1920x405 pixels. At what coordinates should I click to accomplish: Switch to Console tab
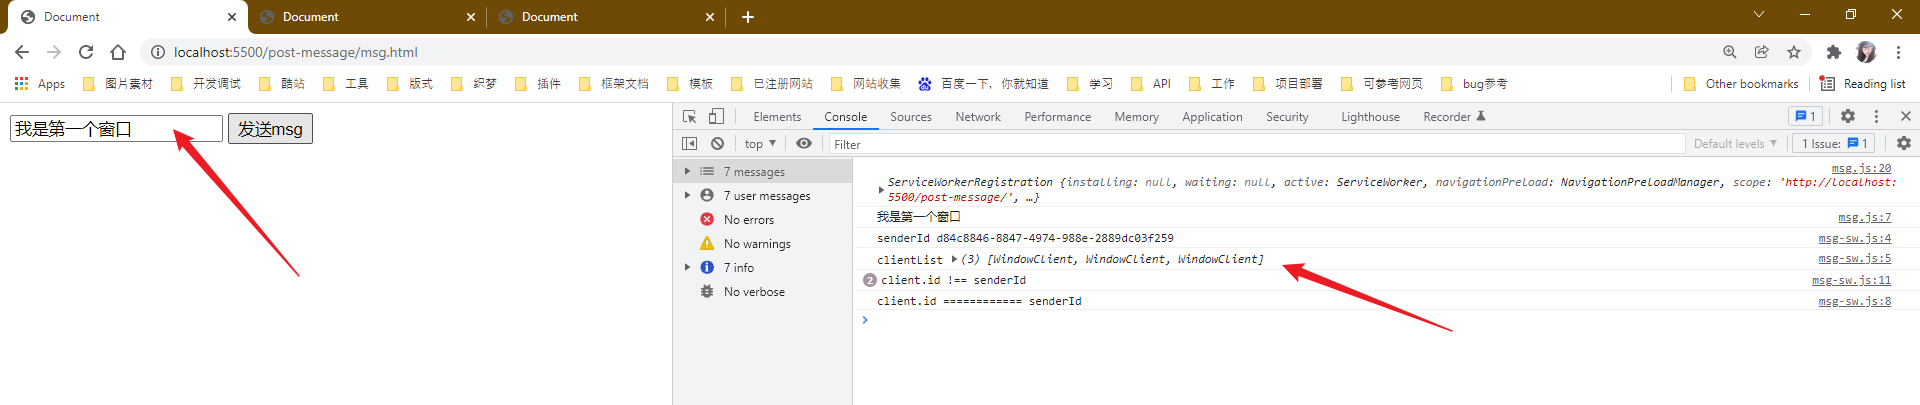[845, 117]
